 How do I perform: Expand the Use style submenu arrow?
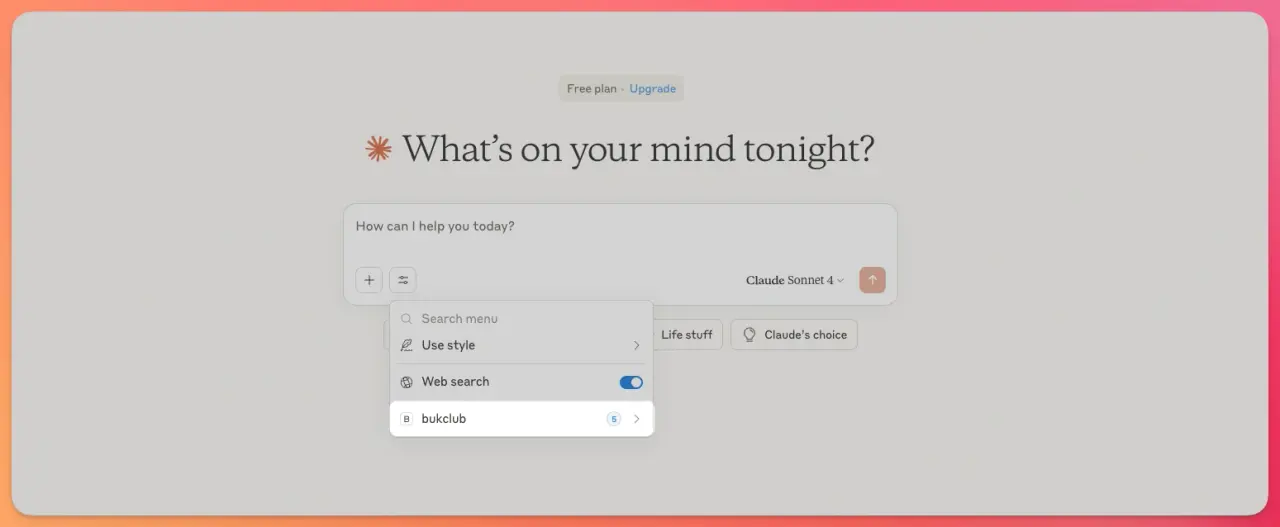click(636, 345)
